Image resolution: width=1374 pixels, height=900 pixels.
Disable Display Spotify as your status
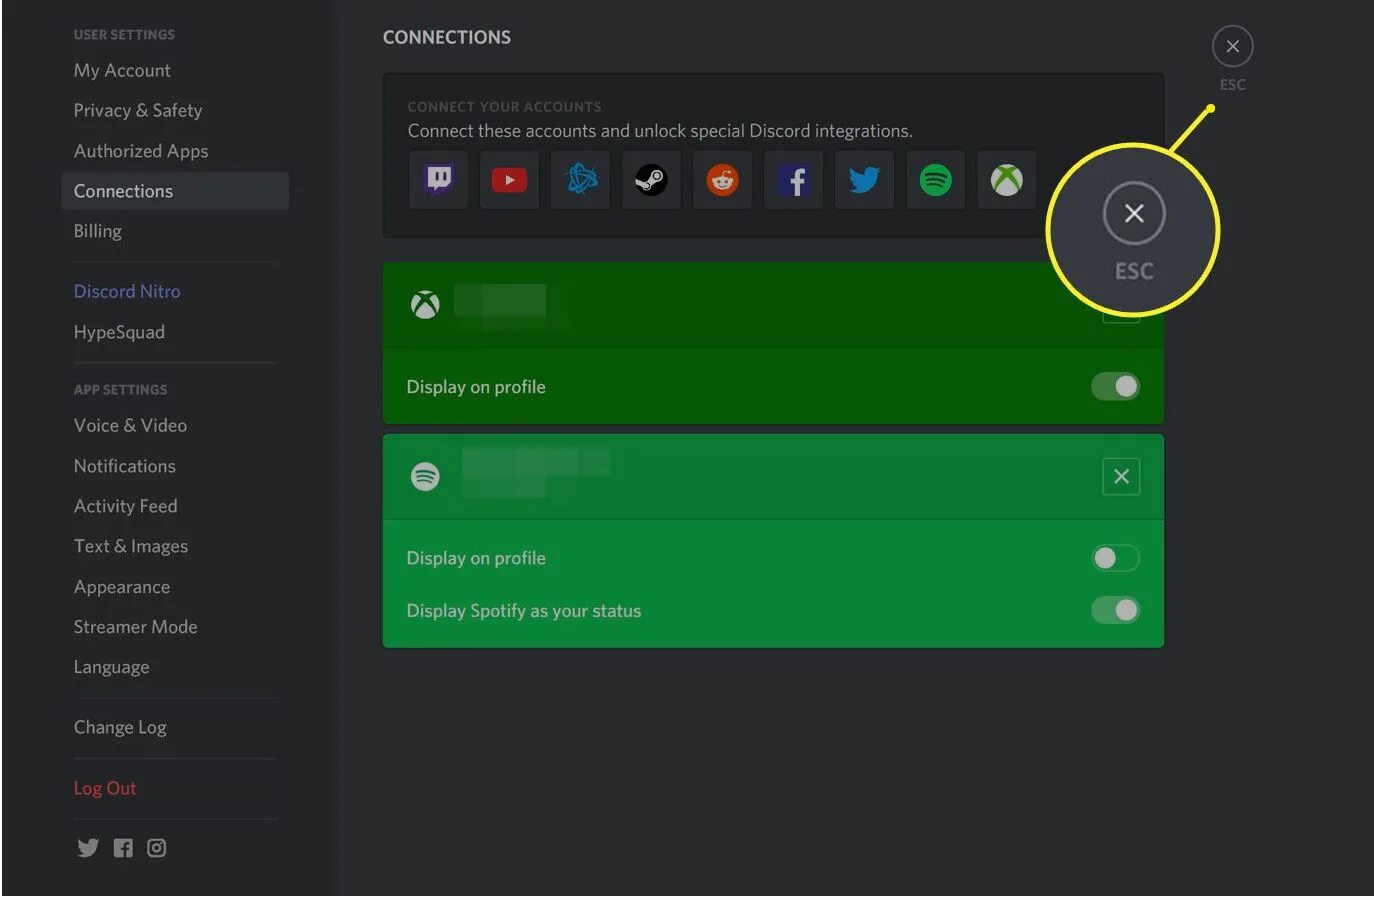click(x=1115, y=610)
